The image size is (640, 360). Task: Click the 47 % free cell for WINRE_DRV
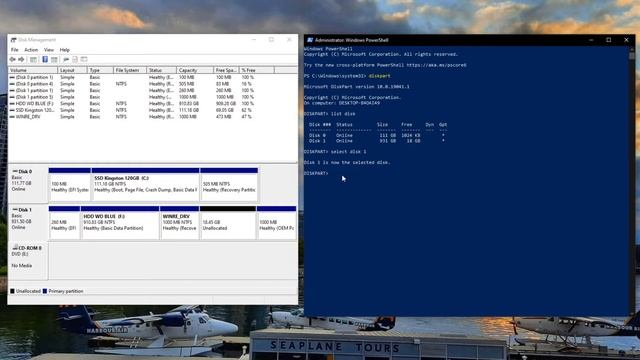click(x=247, y=117)
